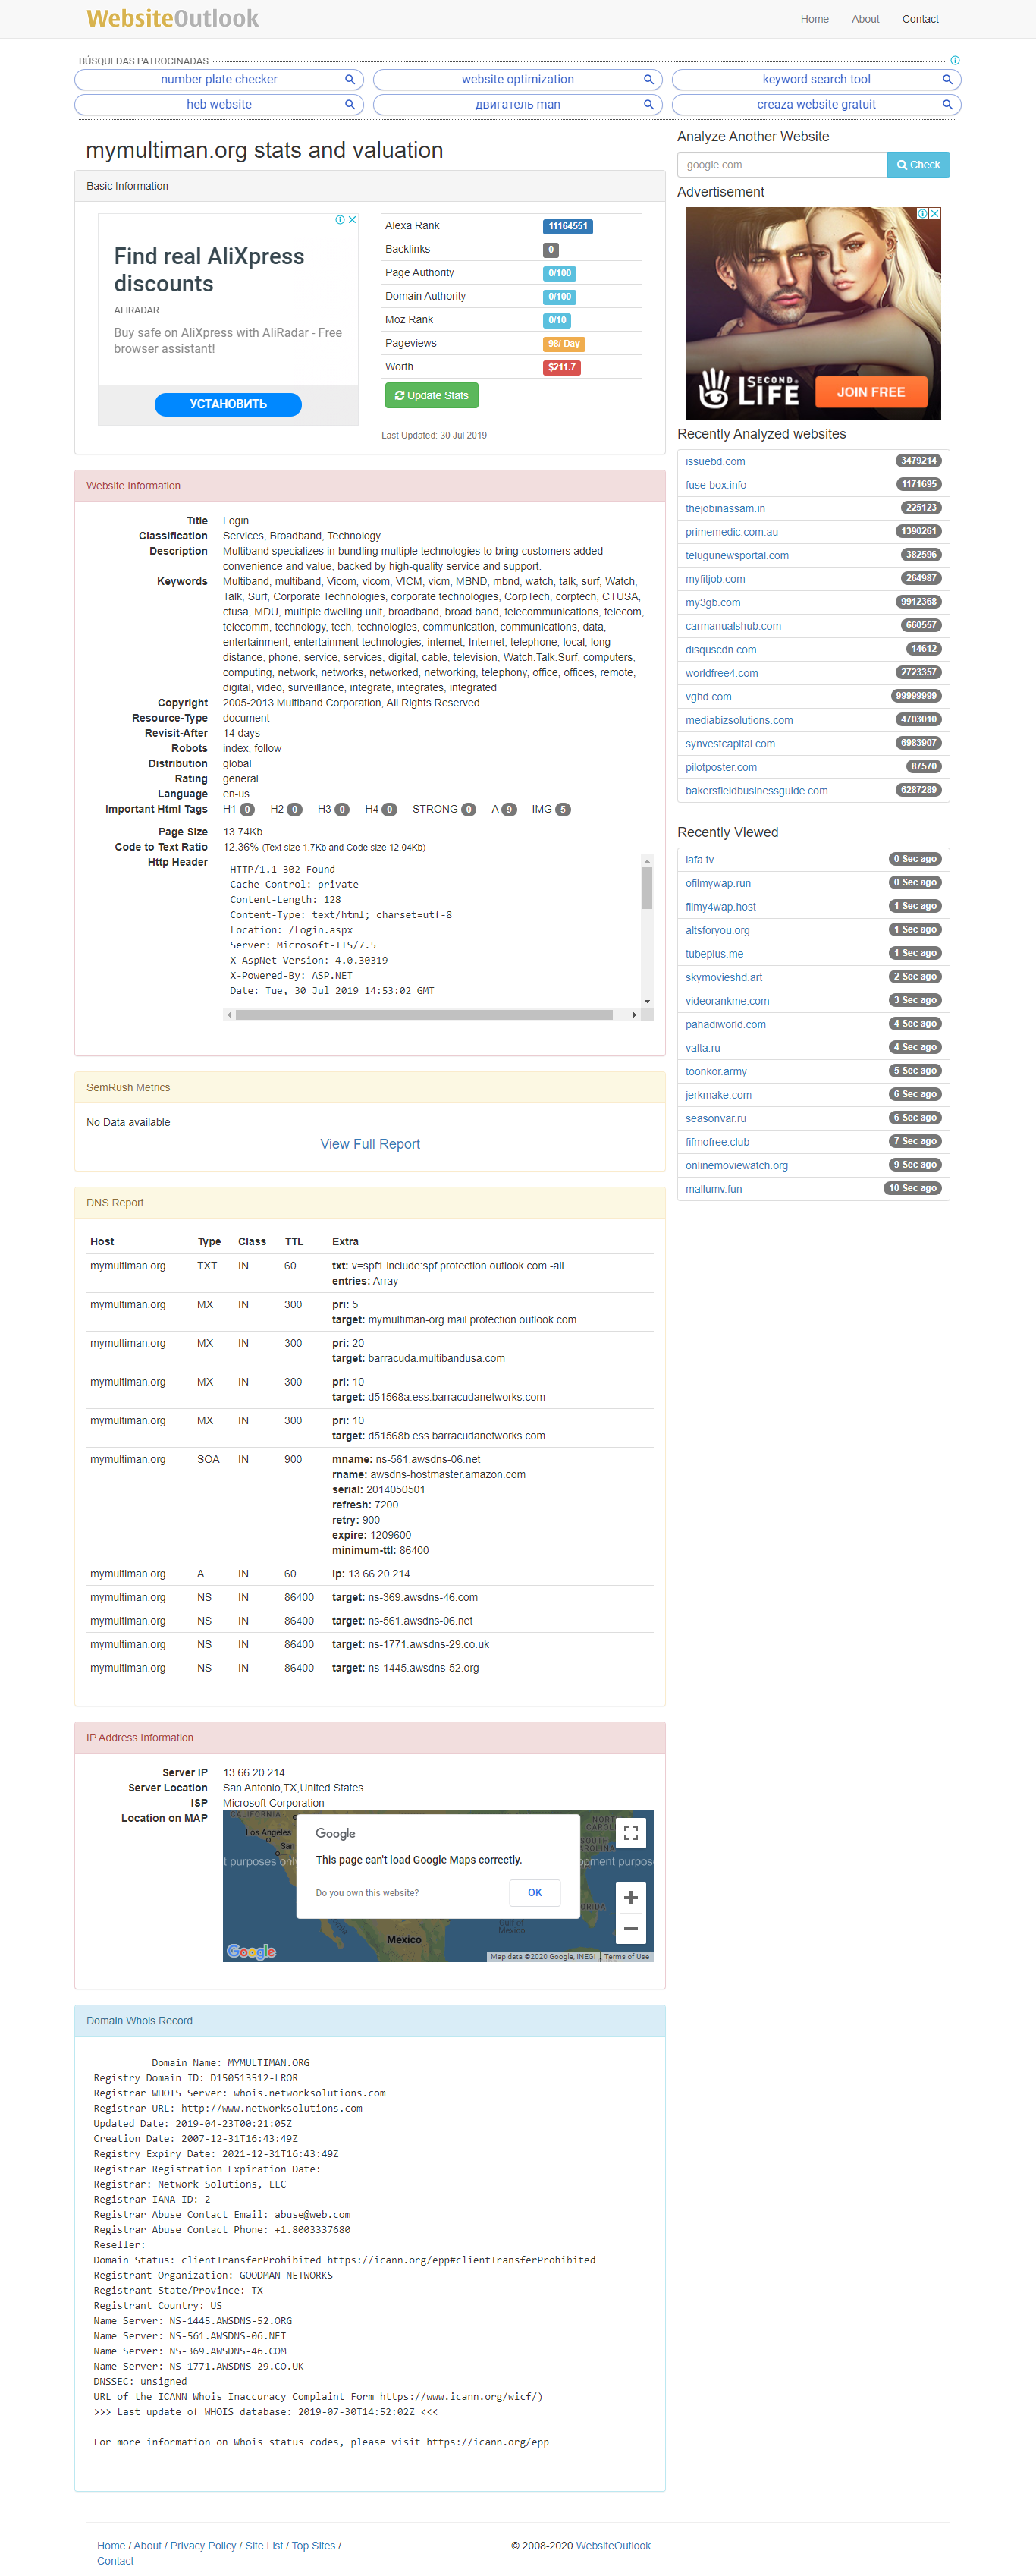1036x2576 pixels.
Task: Open lafa.tv from recently viewed
Action: pyautogui.click(x=700, y=860)
